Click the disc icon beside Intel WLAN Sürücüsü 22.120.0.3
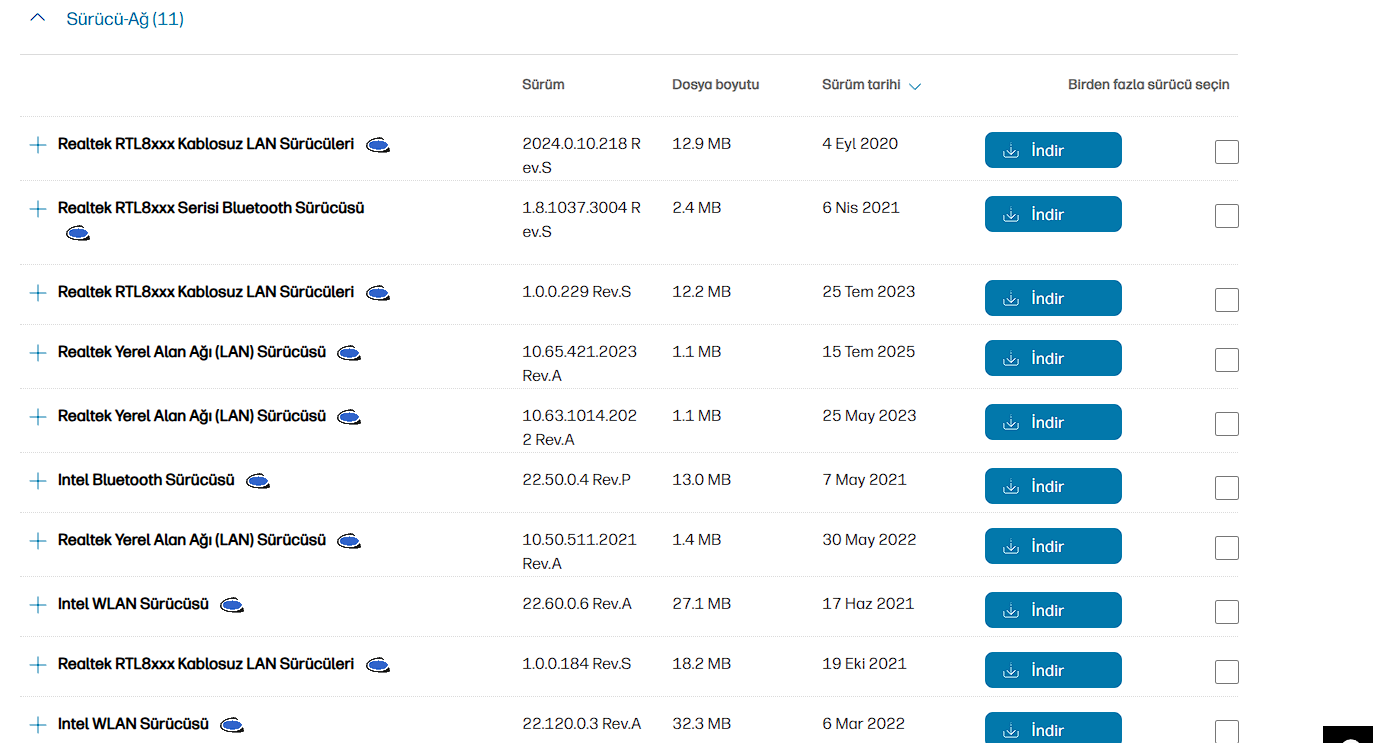The image size is (1373, 743). (x=232, y=726)
